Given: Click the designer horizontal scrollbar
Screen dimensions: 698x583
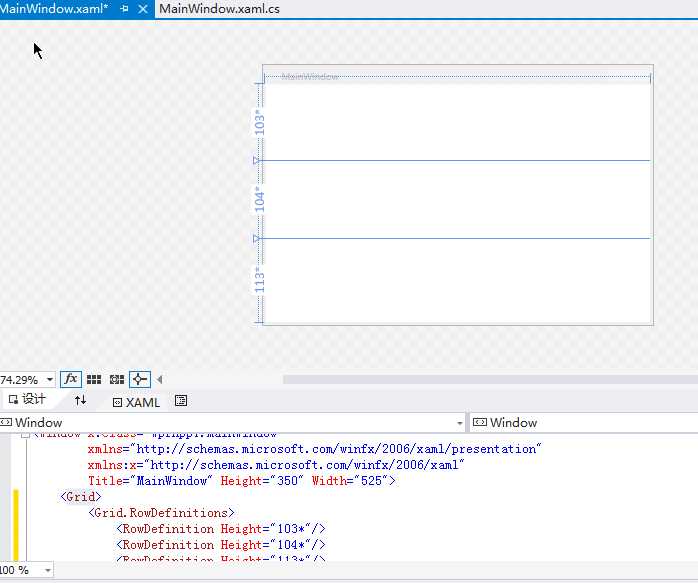Looking at the screenshot, I should click(x=490, y=379).
